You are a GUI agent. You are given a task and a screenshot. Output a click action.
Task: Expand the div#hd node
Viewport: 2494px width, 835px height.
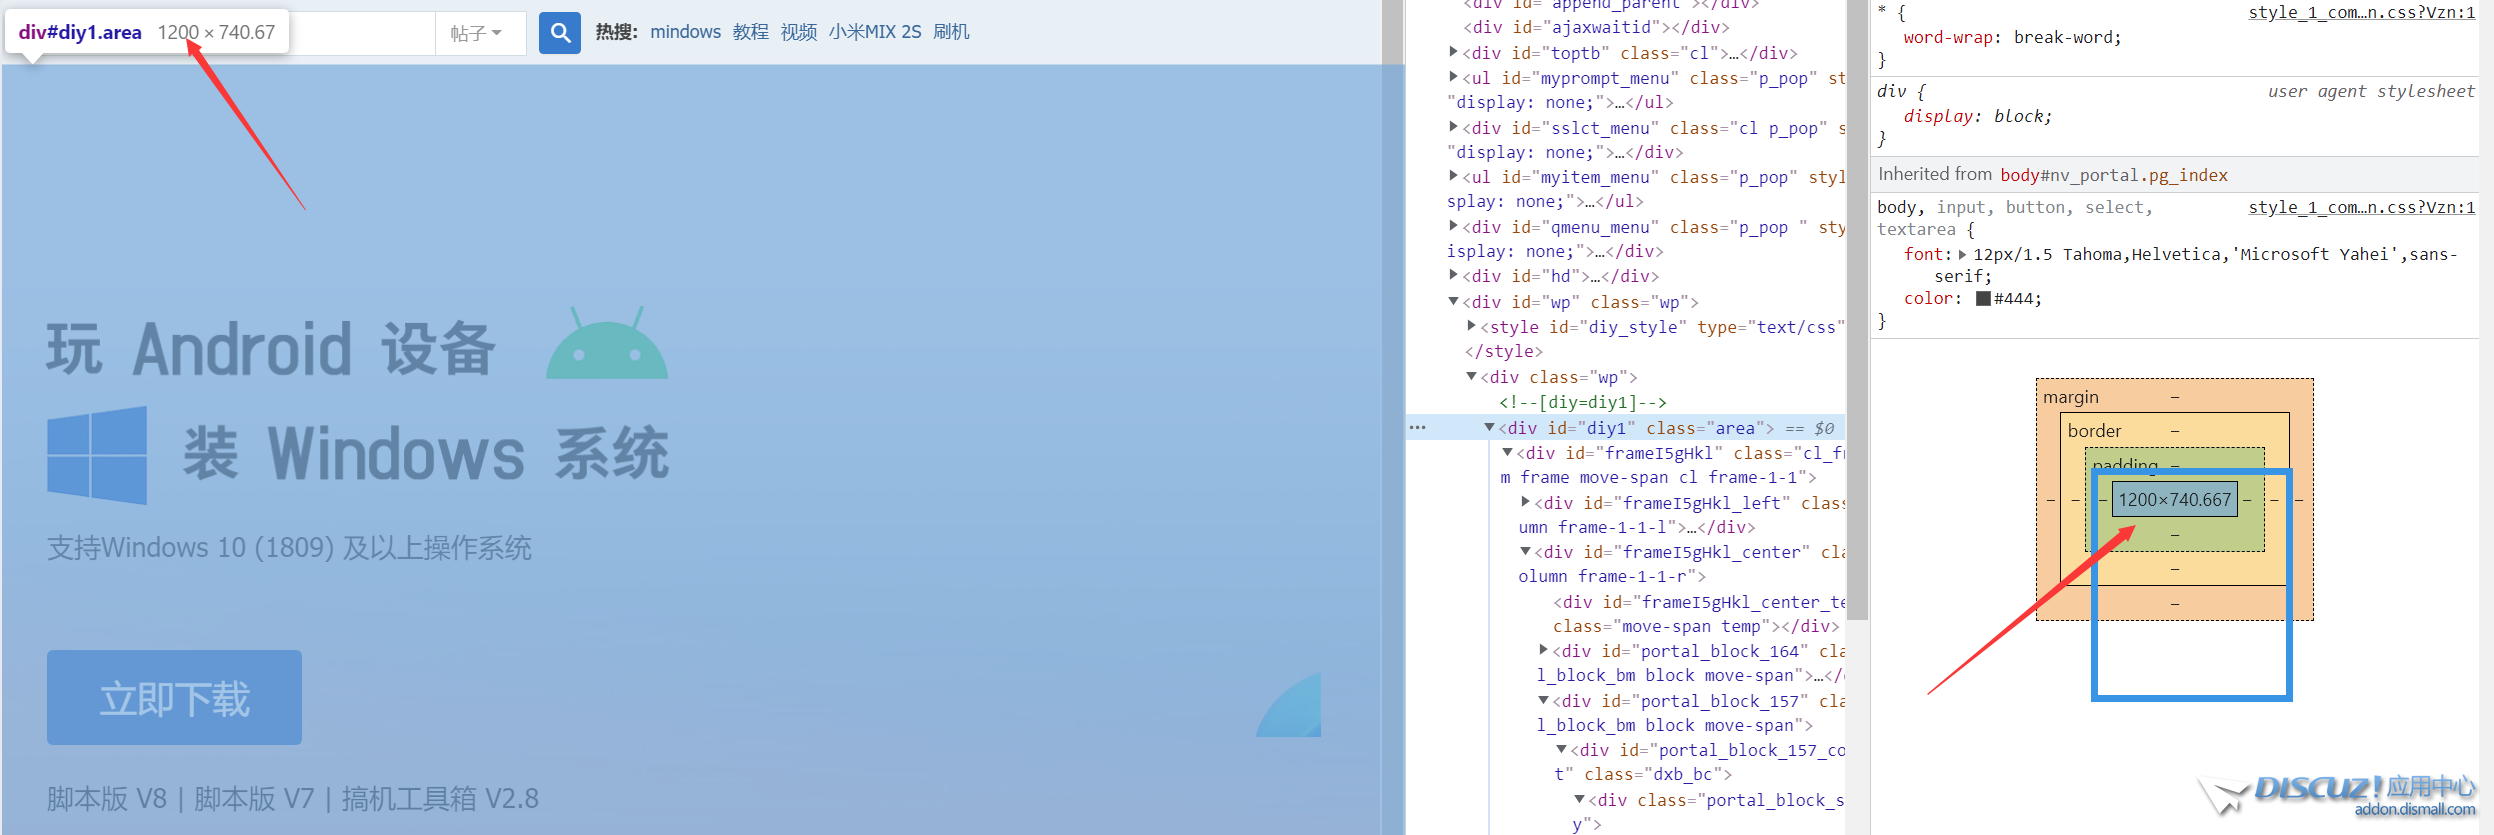(1454, 275)
